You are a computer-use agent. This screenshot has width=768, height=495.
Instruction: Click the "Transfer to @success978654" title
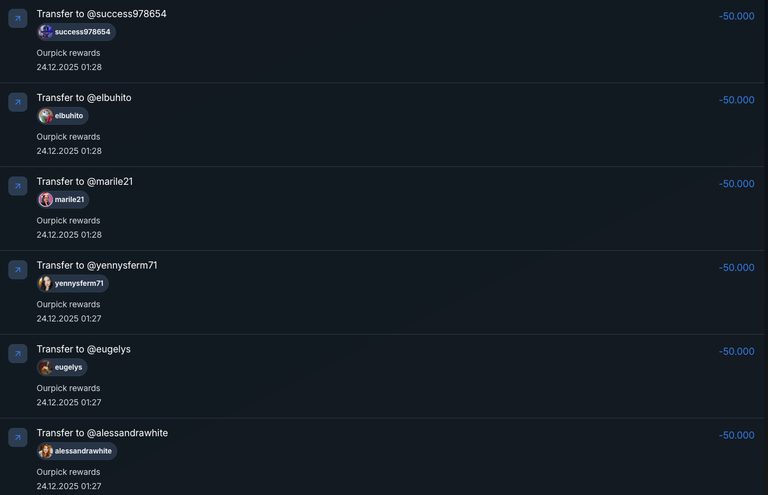pos(101,14)
